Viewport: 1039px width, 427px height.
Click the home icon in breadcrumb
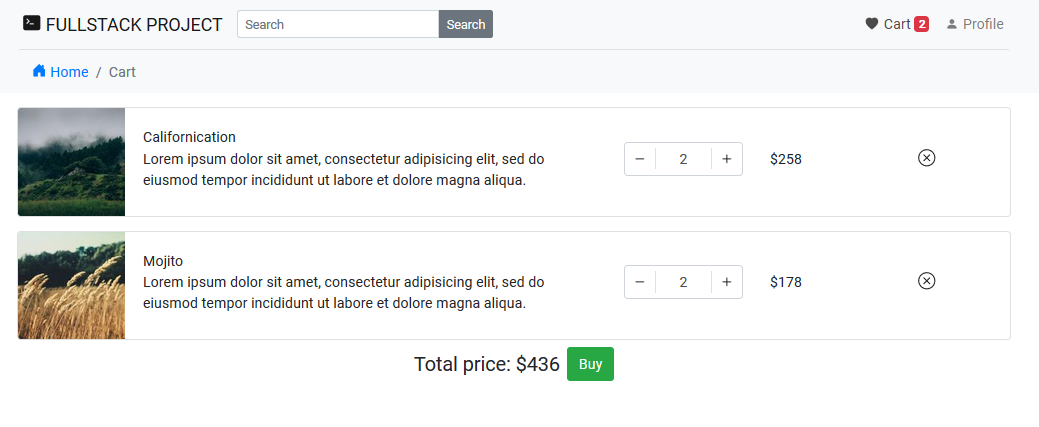point(39,71)
